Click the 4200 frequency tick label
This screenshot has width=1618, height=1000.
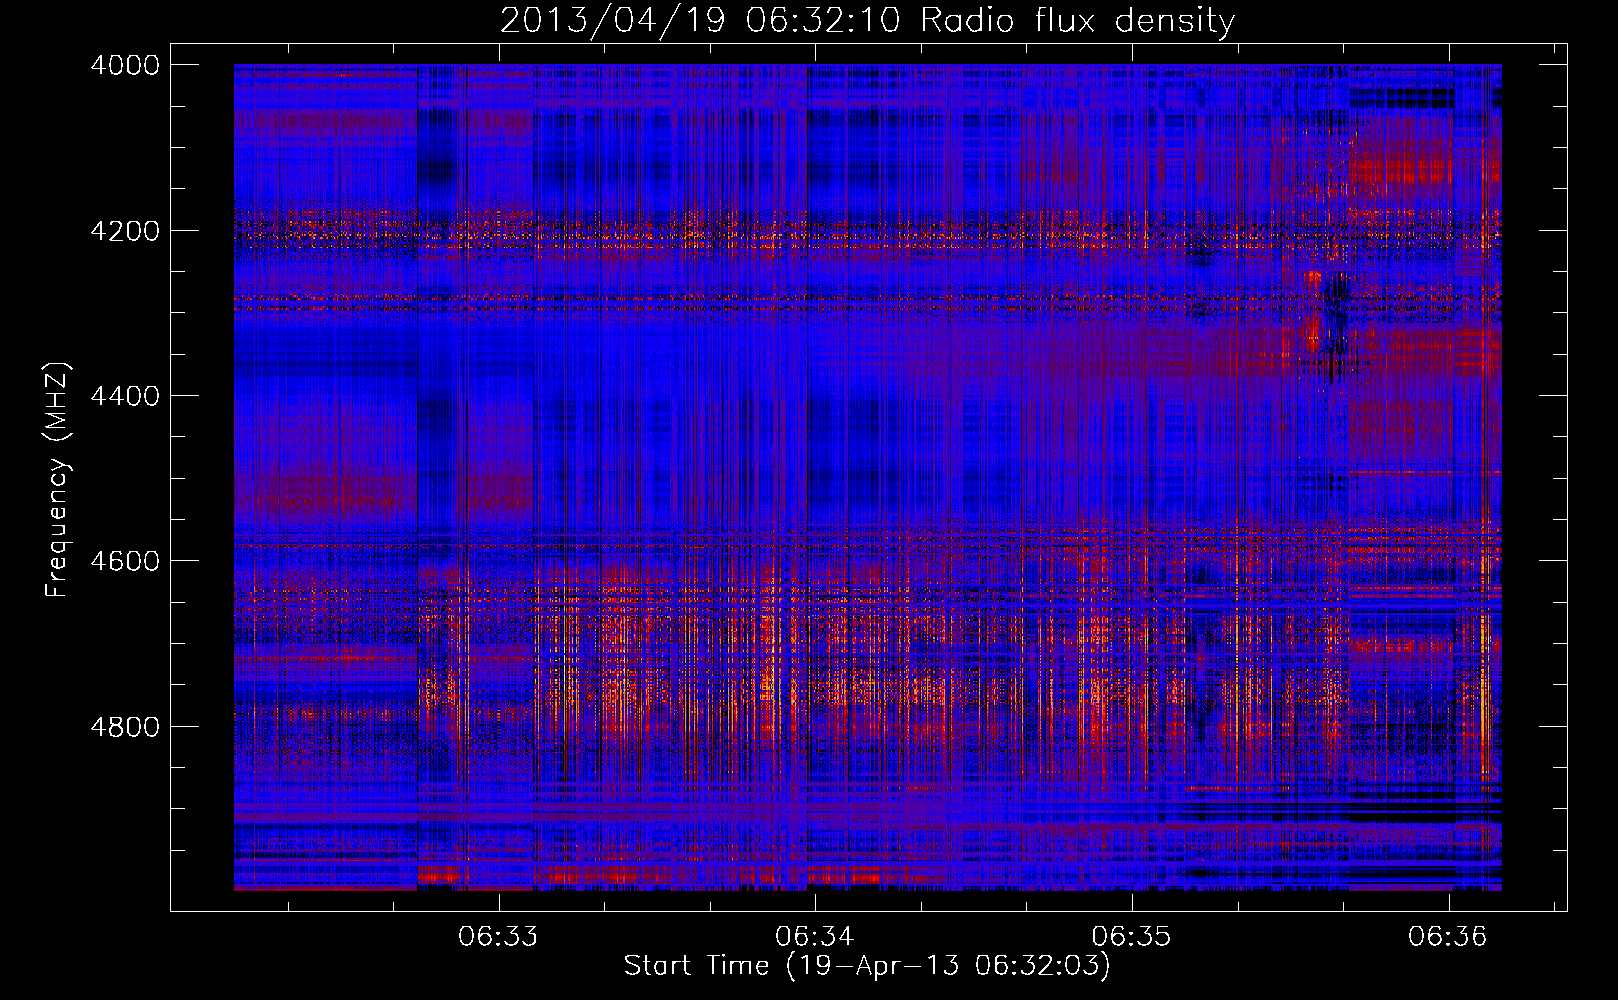(125, 231)
